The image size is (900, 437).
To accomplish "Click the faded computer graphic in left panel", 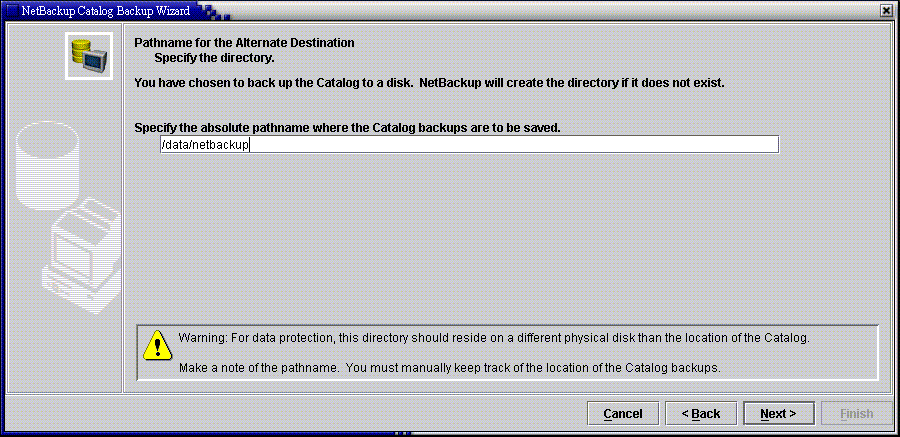I will [x=85, y=256].
